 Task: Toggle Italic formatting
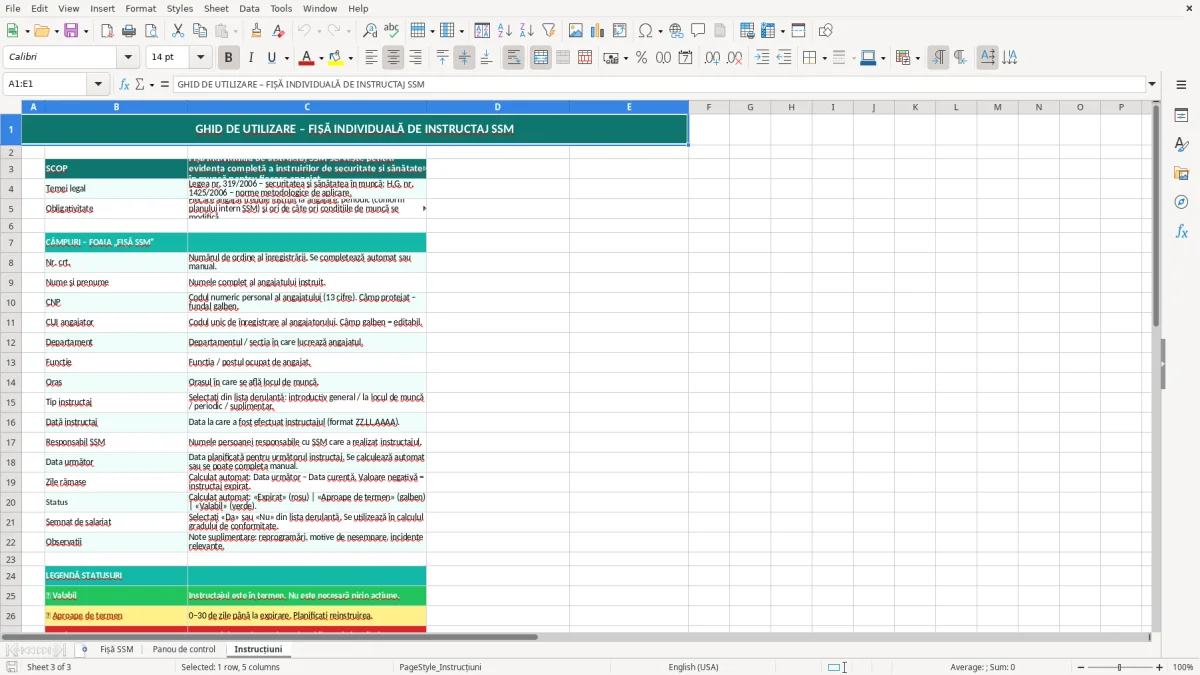click(250, 58)
